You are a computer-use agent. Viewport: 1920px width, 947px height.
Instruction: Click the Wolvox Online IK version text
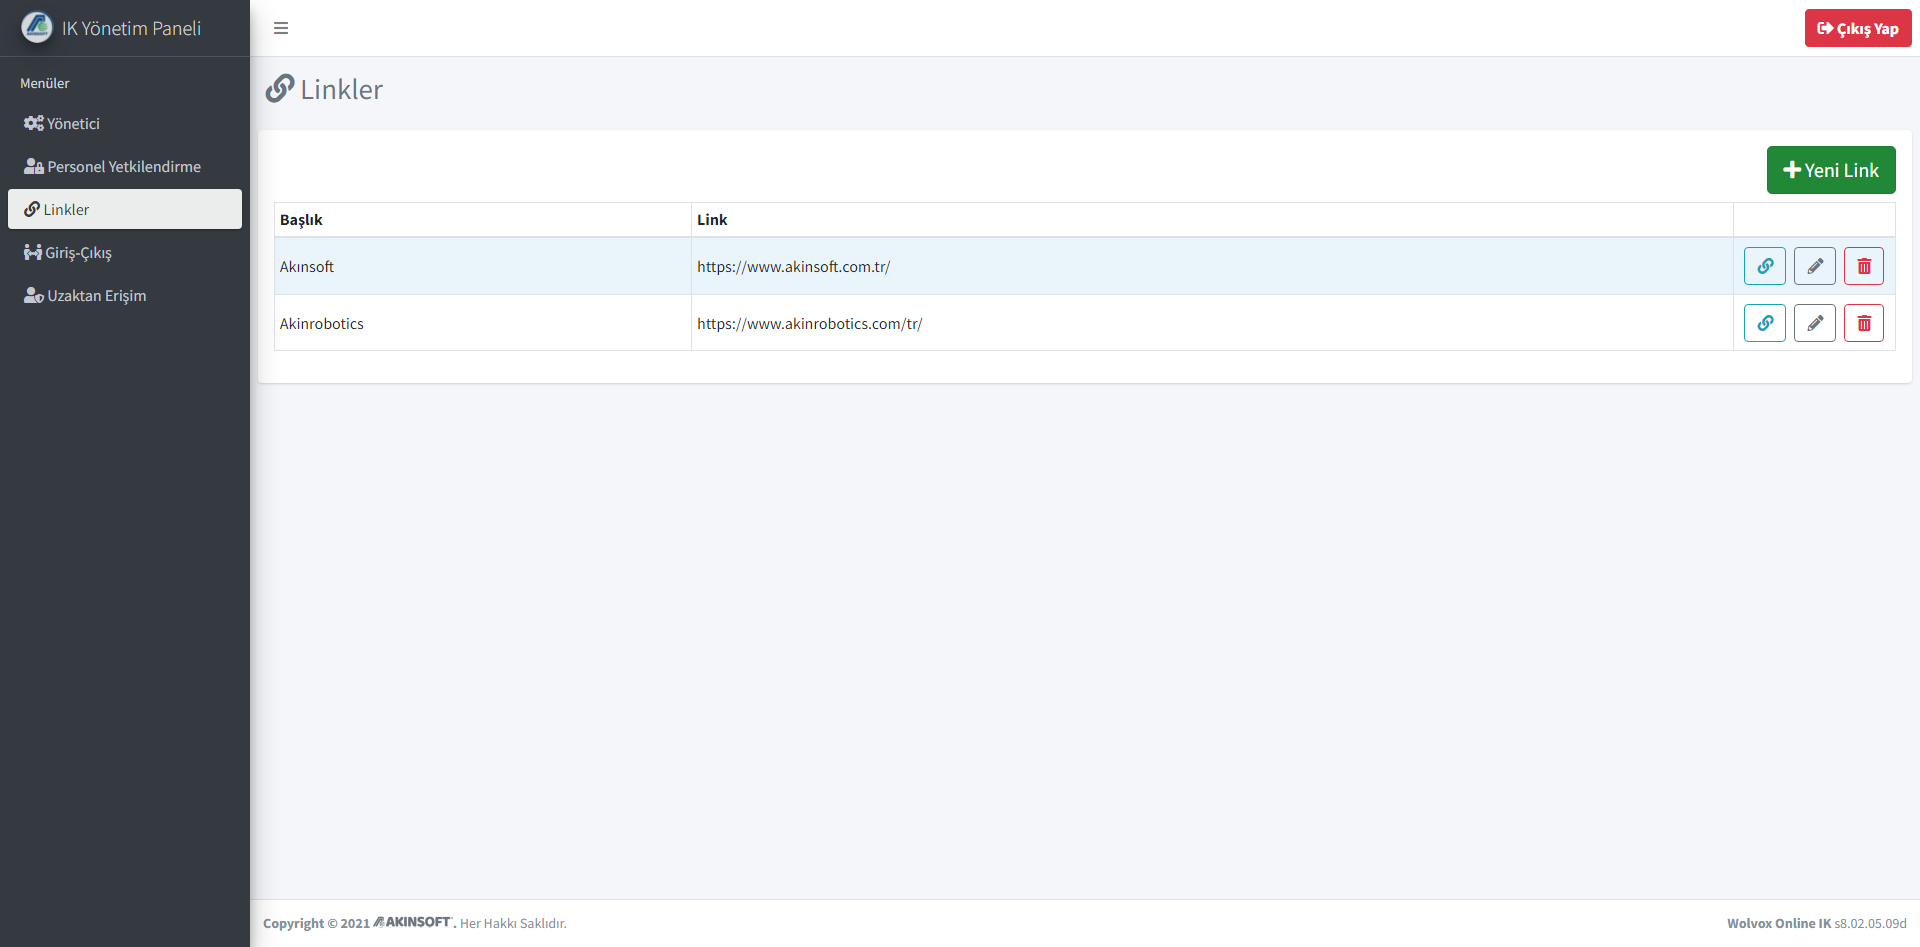[1816, 923]
